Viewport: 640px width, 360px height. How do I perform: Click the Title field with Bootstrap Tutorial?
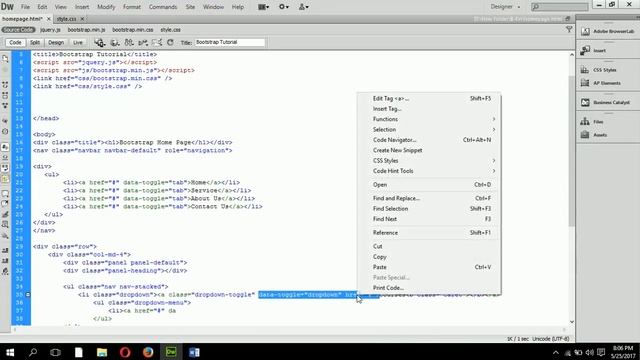(x=230, y=42)
